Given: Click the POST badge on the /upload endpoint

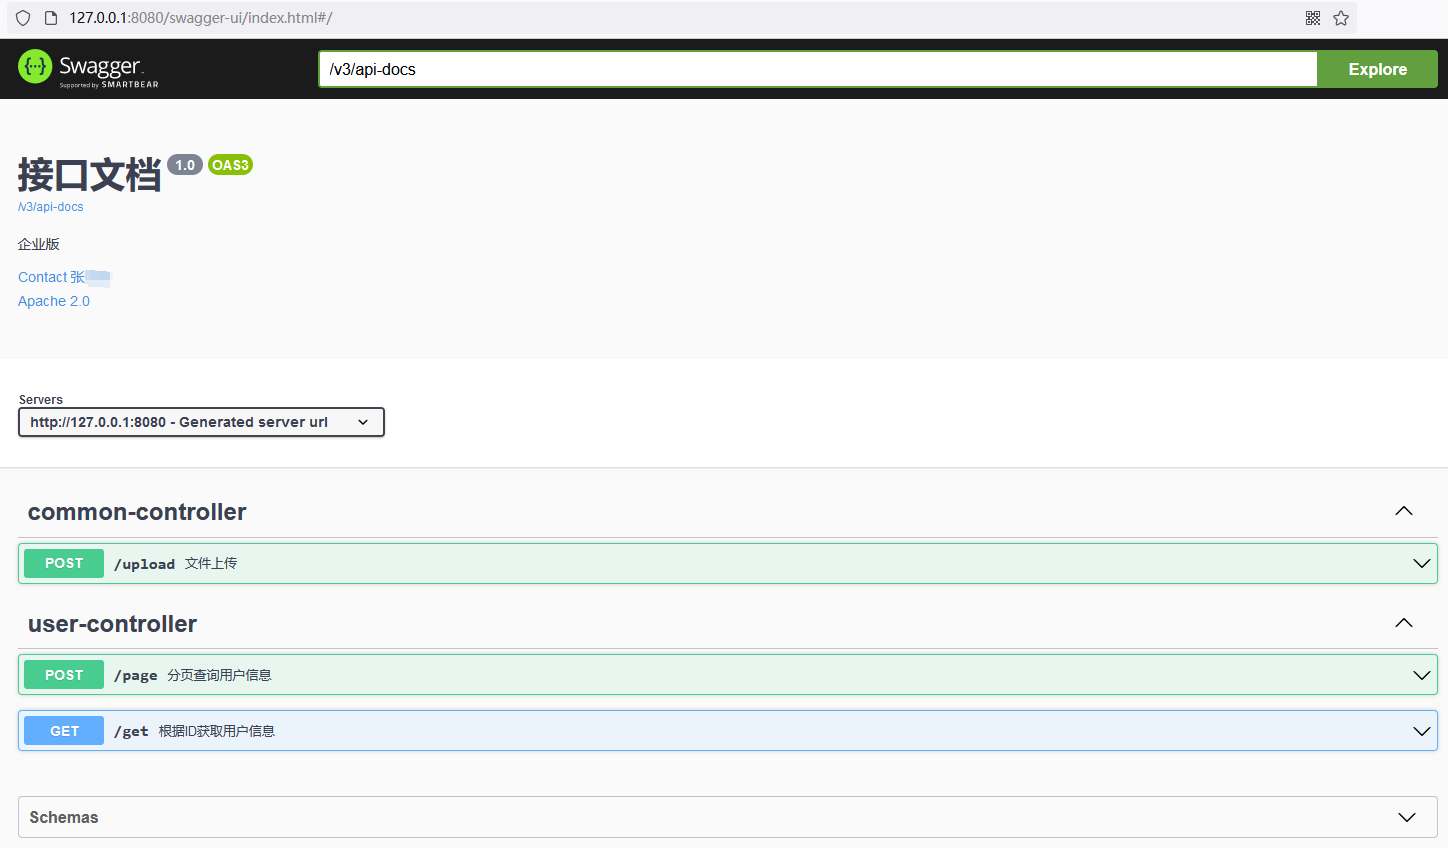Looking at the screenshot, I should coord(63,563).
